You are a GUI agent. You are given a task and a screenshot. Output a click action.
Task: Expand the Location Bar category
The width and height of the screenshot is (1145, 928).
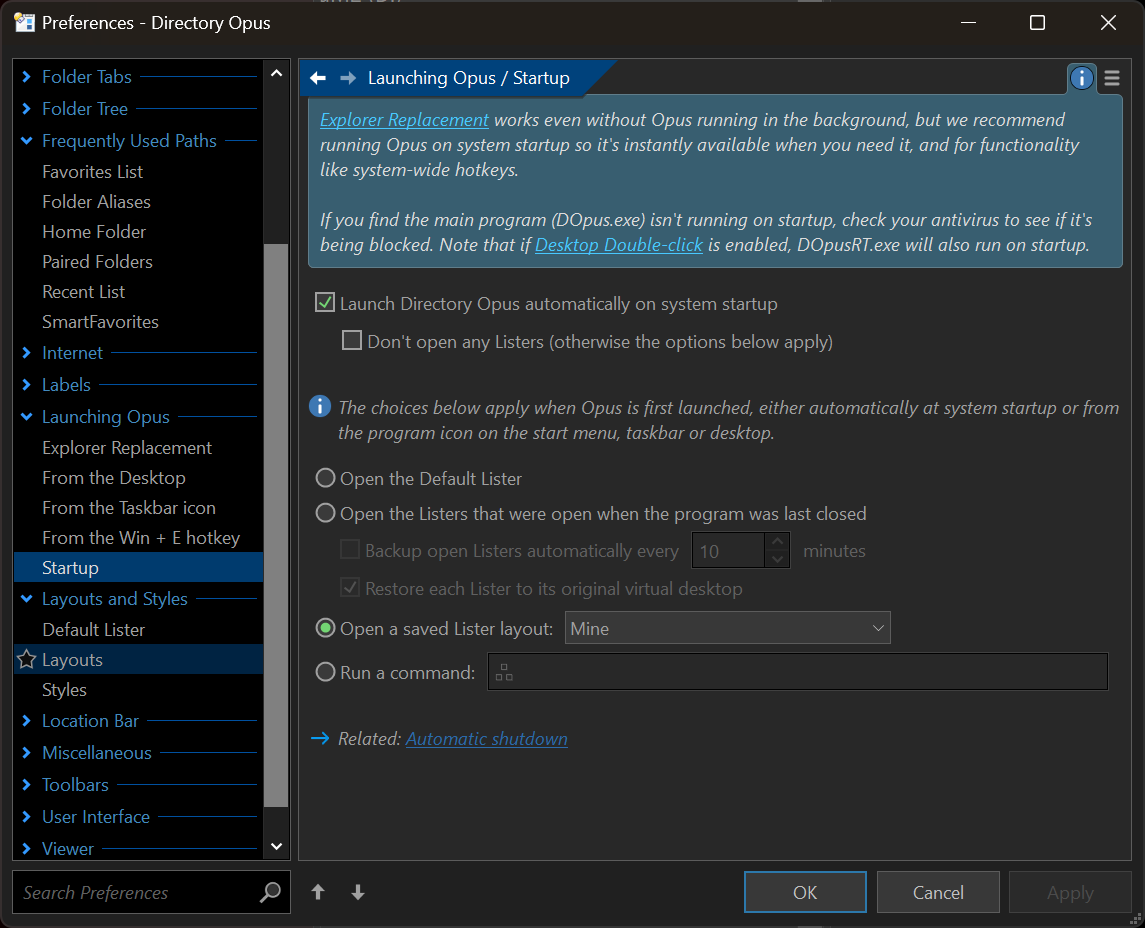tap(27, 721)
